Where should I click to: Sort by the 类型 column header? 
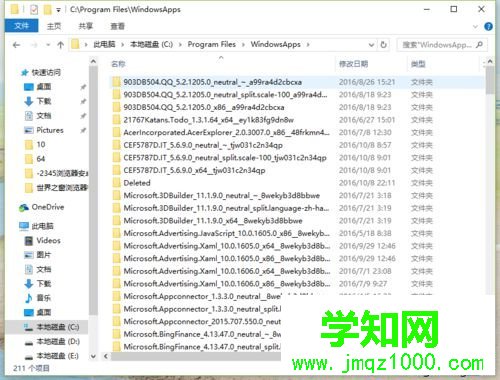418,64
